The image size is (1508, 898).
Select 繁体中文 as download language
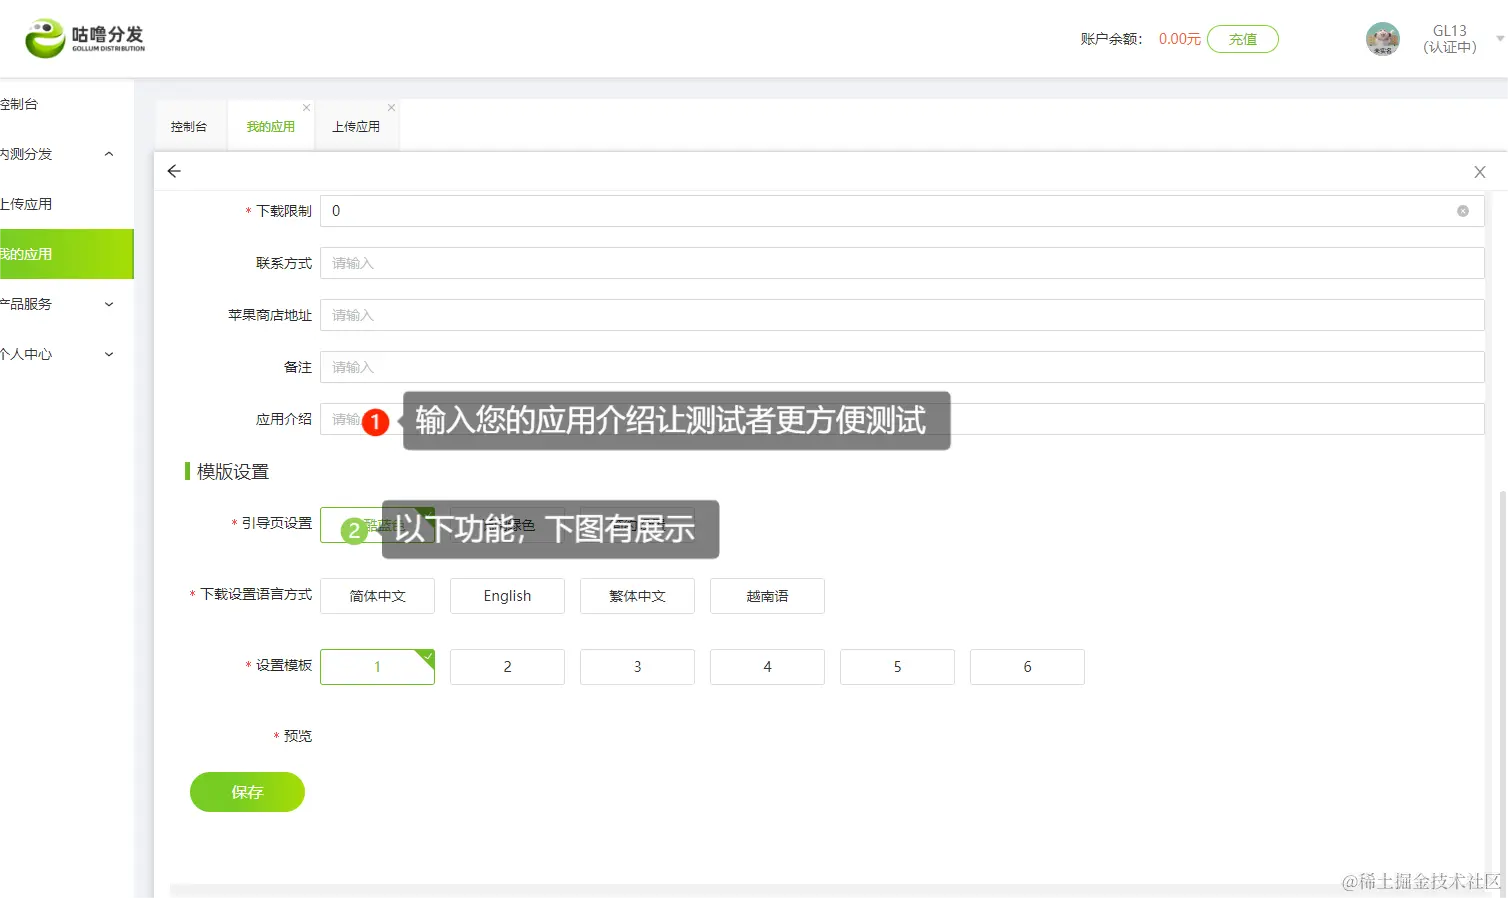point(637,596)
